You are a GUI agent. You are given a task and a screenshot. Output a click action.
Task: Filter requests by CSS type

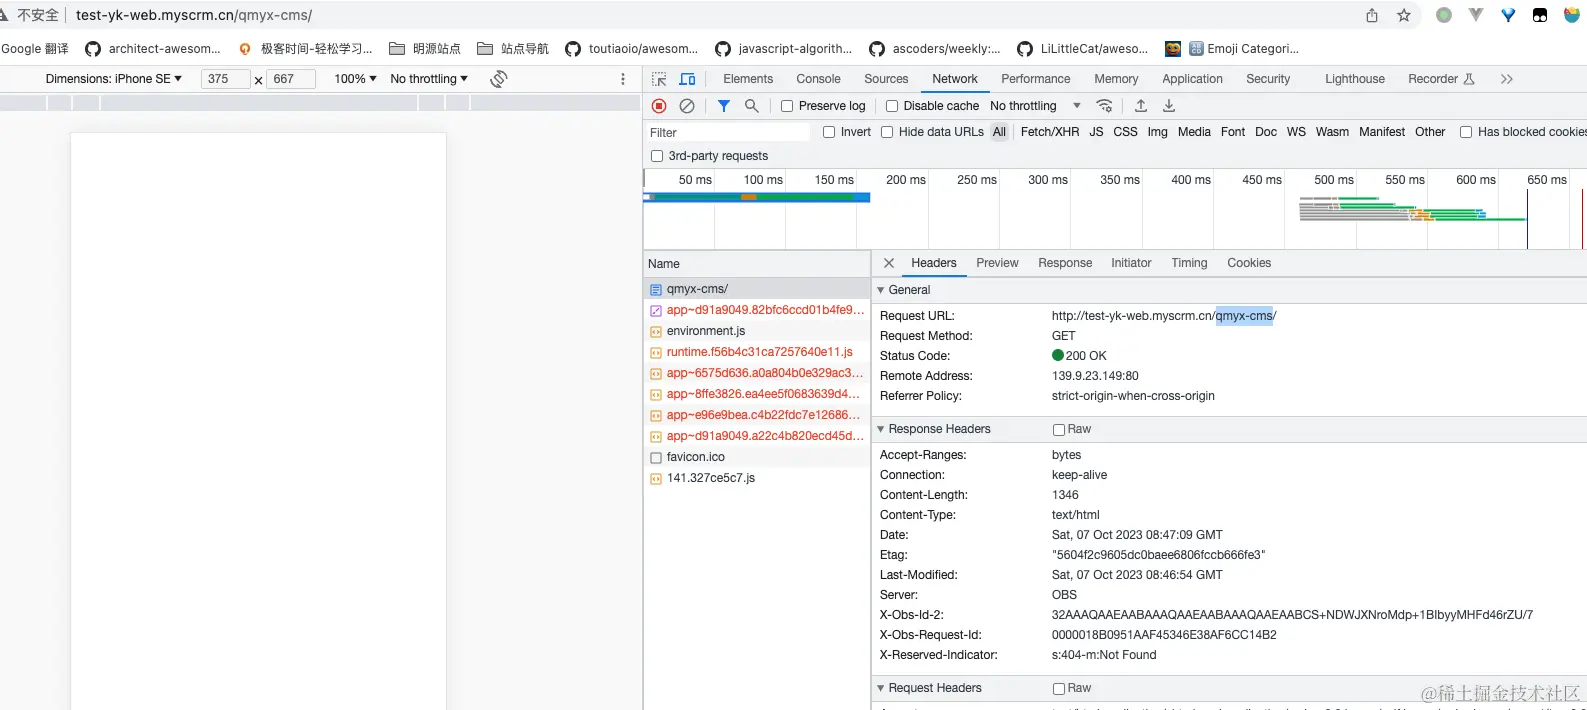pyautogui.click(x=1125, y=132)
